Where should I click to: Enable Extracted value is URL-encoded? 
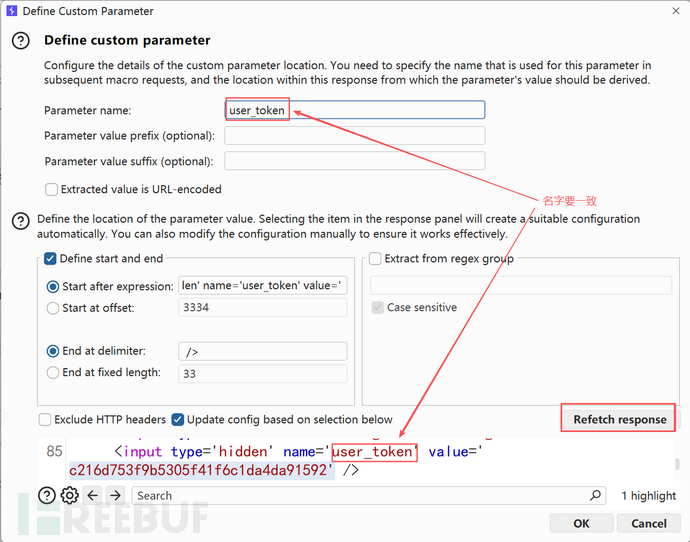(51, 190)
